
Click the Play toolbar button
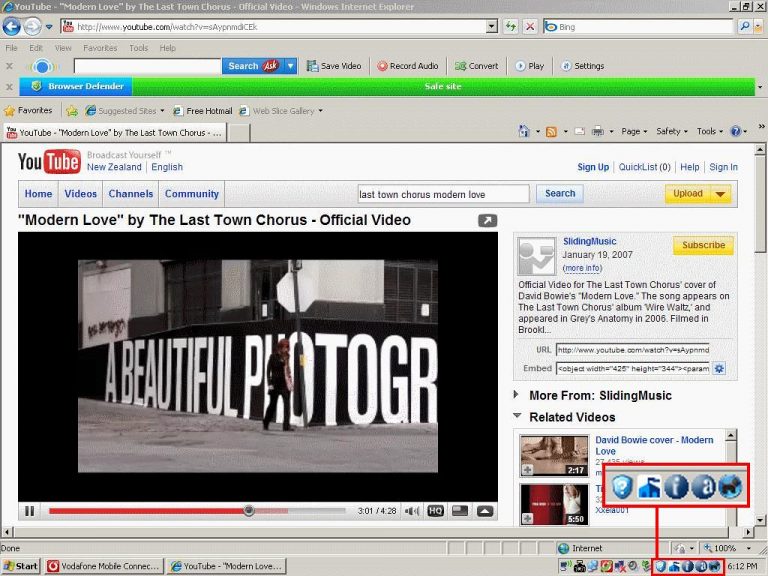[x=530, y=66]
